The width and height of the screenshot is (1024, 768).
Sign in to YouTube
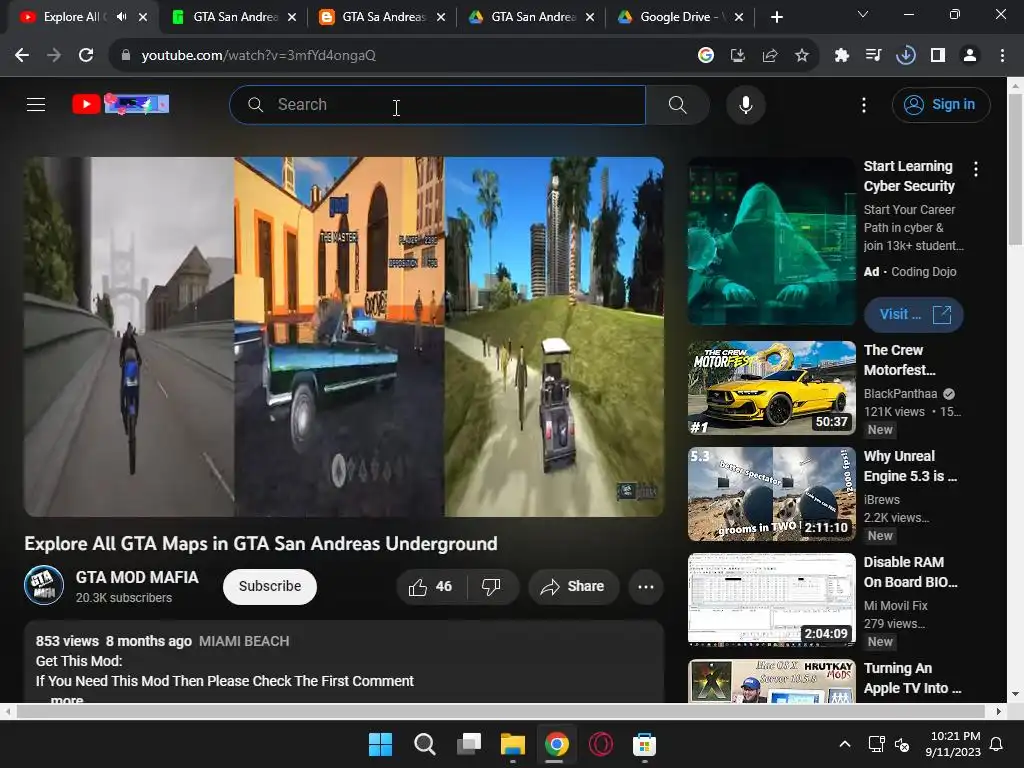940,104
